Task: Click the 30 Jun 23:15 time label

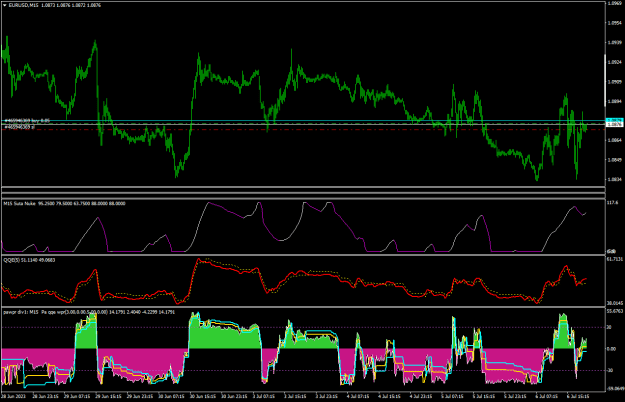Action: click(x=234, y=397)
